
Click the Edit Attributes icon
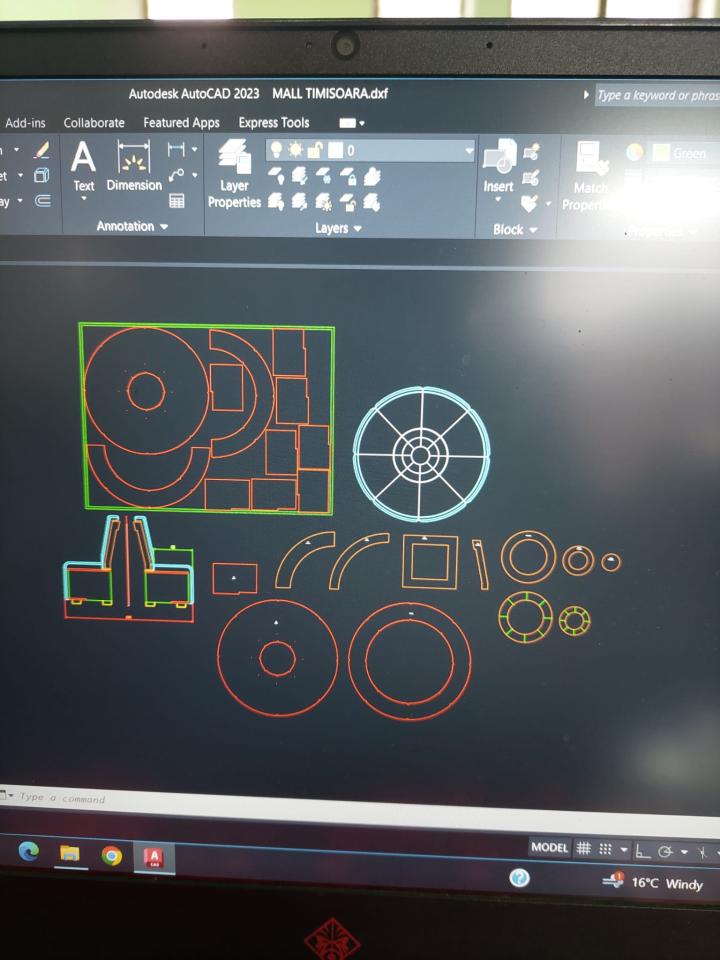(529, 203)
